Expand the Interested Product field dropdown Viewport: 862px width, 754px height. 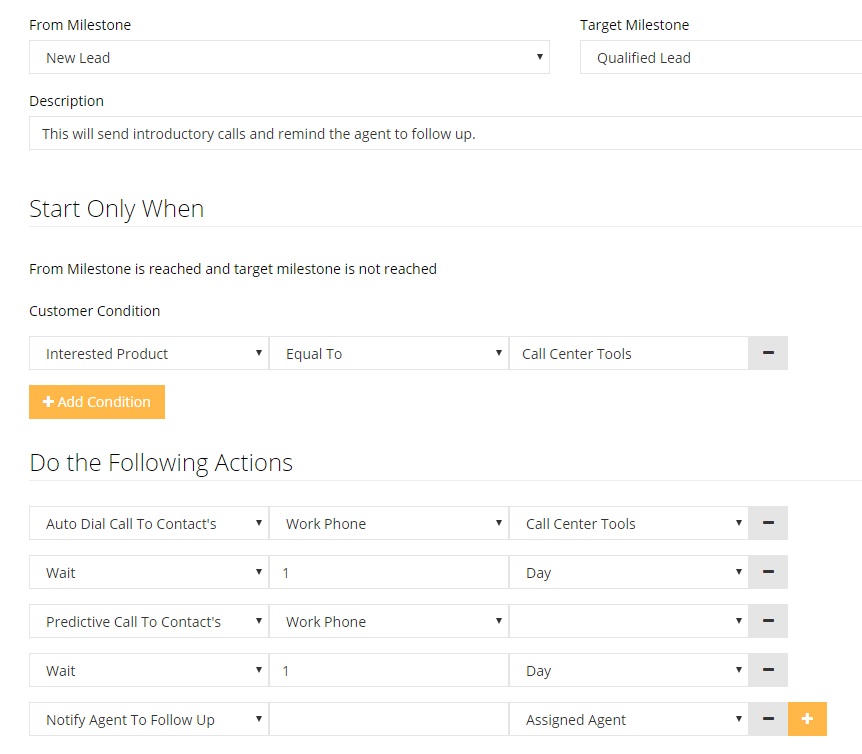click(149, 353)
